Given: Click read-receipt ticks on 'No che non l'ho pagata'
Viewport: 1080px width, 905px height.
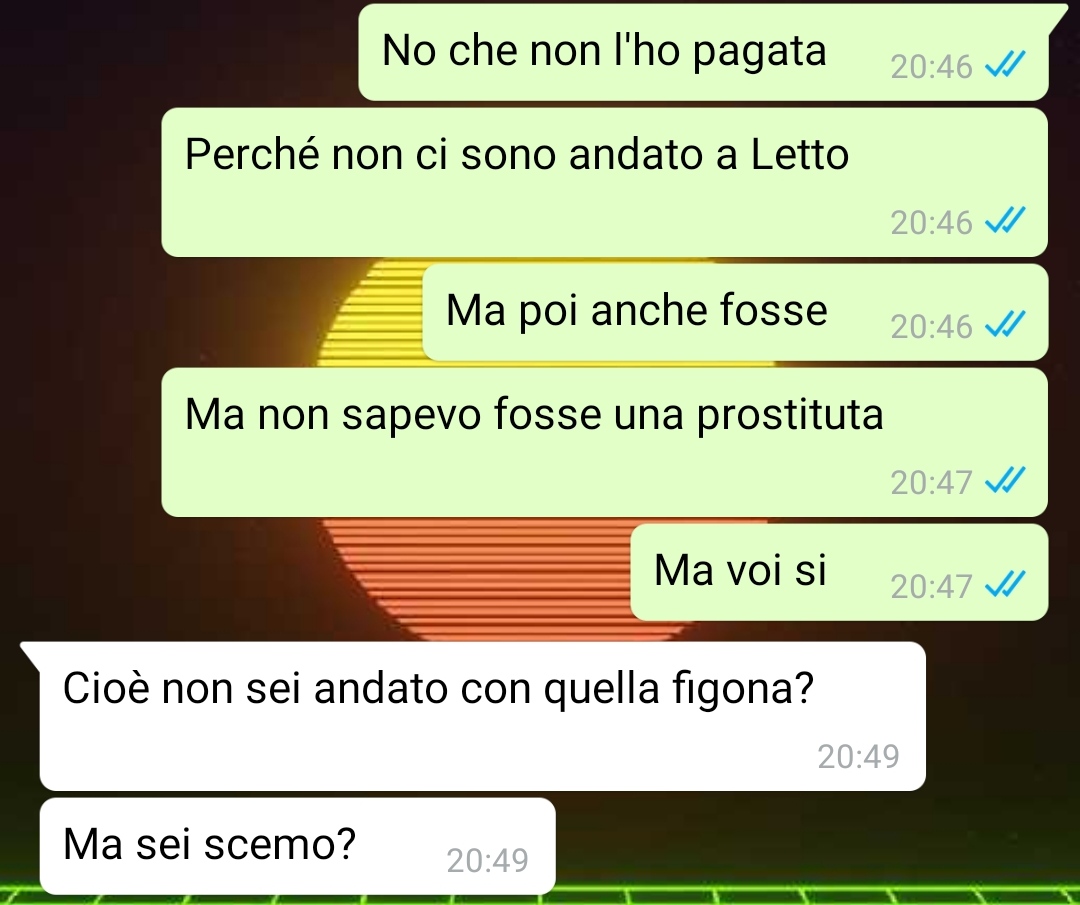Looking at the screenshot, I should (1006, 64).
